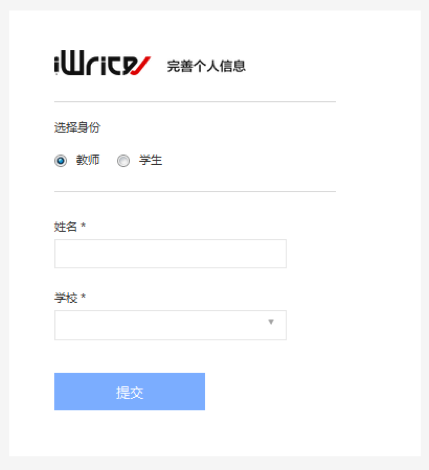Image resolution: width=429 pixels, height=470 pixels.
Task: Click the 完善个人信息 heading
Action: coord(206,66)
